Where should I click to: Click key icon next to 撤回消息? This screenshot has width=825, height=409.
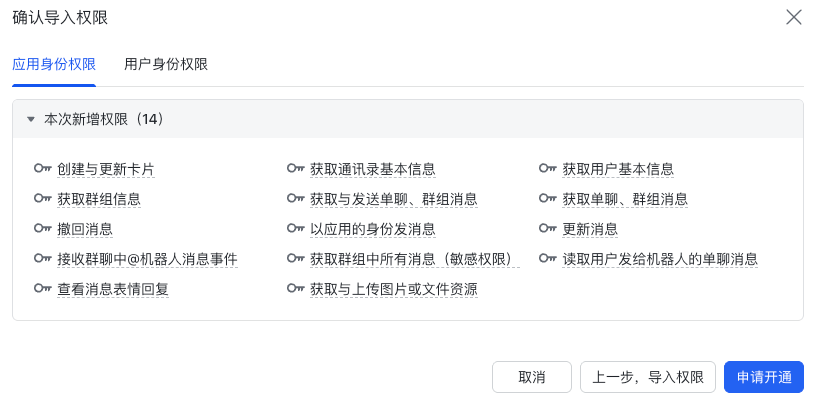42,229
